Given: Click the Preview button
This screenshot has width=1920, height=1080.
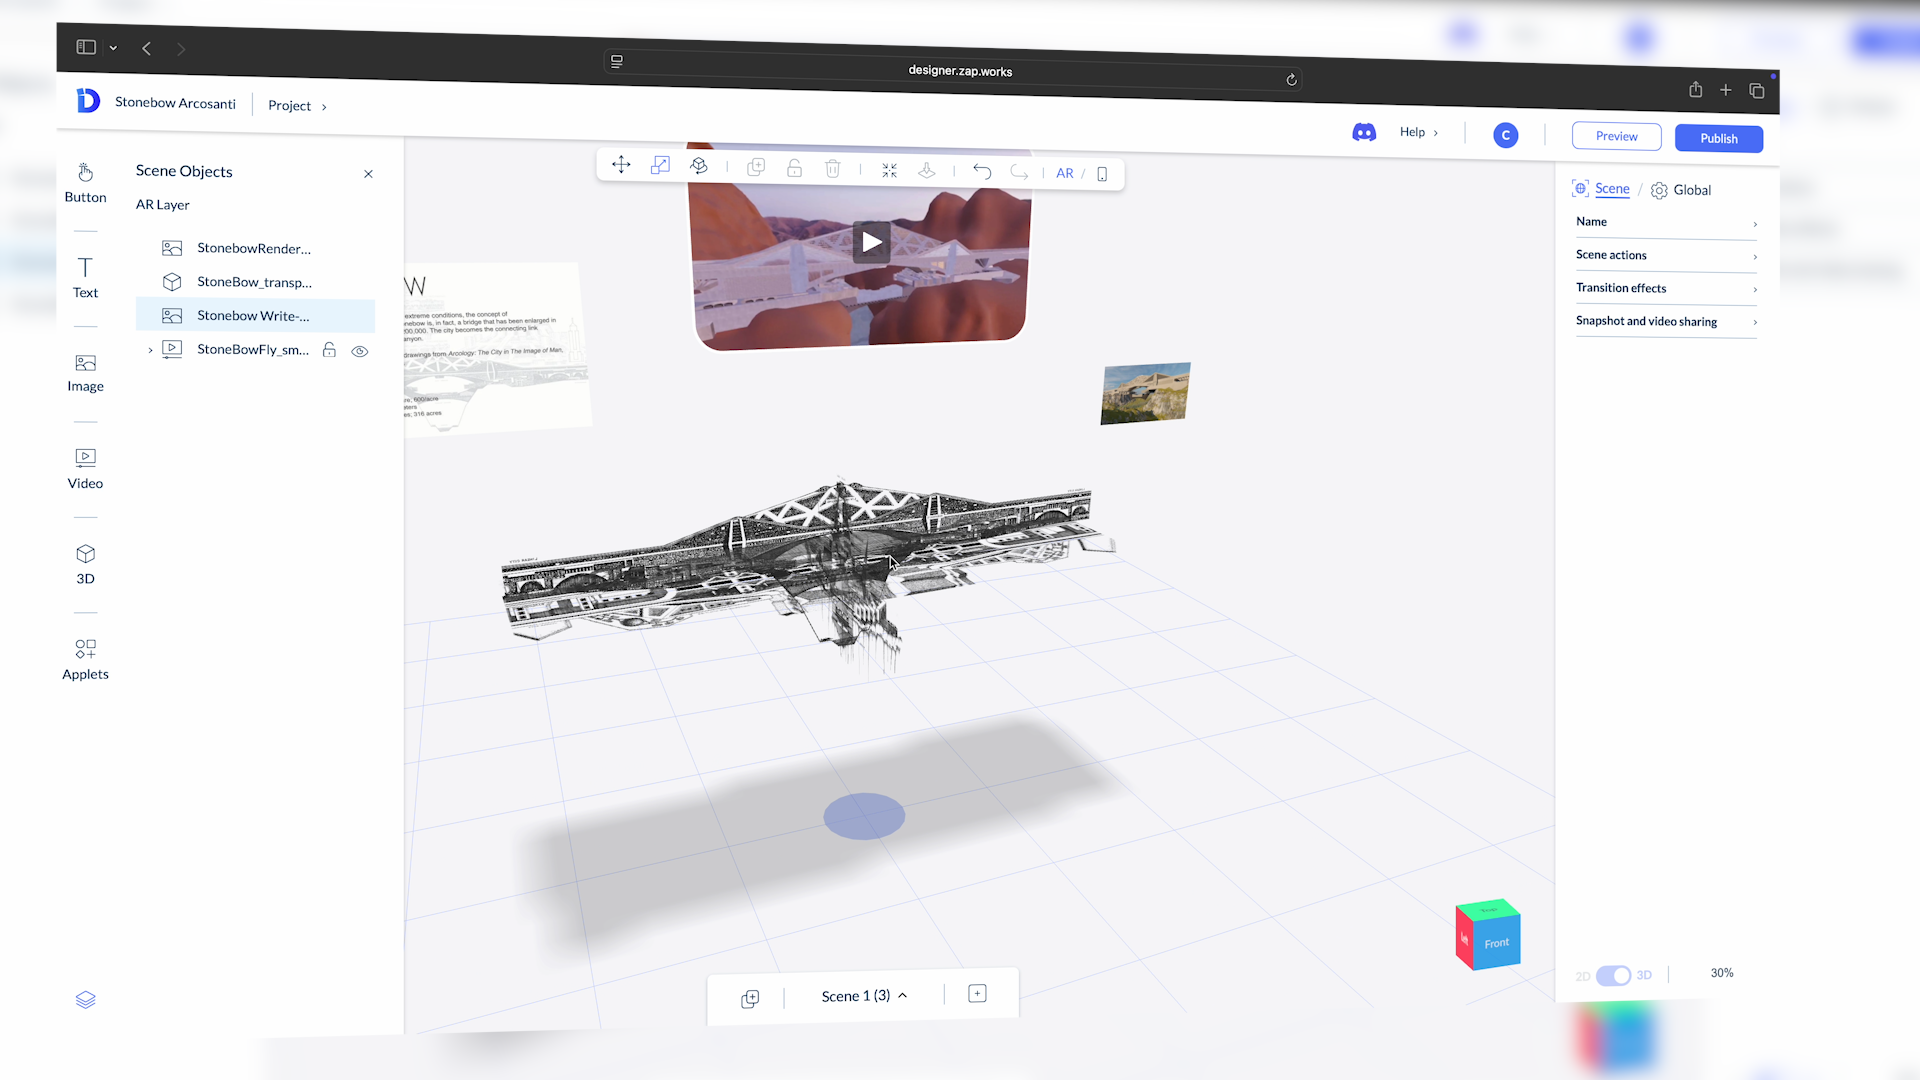Looking at the screenshot, I should point(1616,137).
